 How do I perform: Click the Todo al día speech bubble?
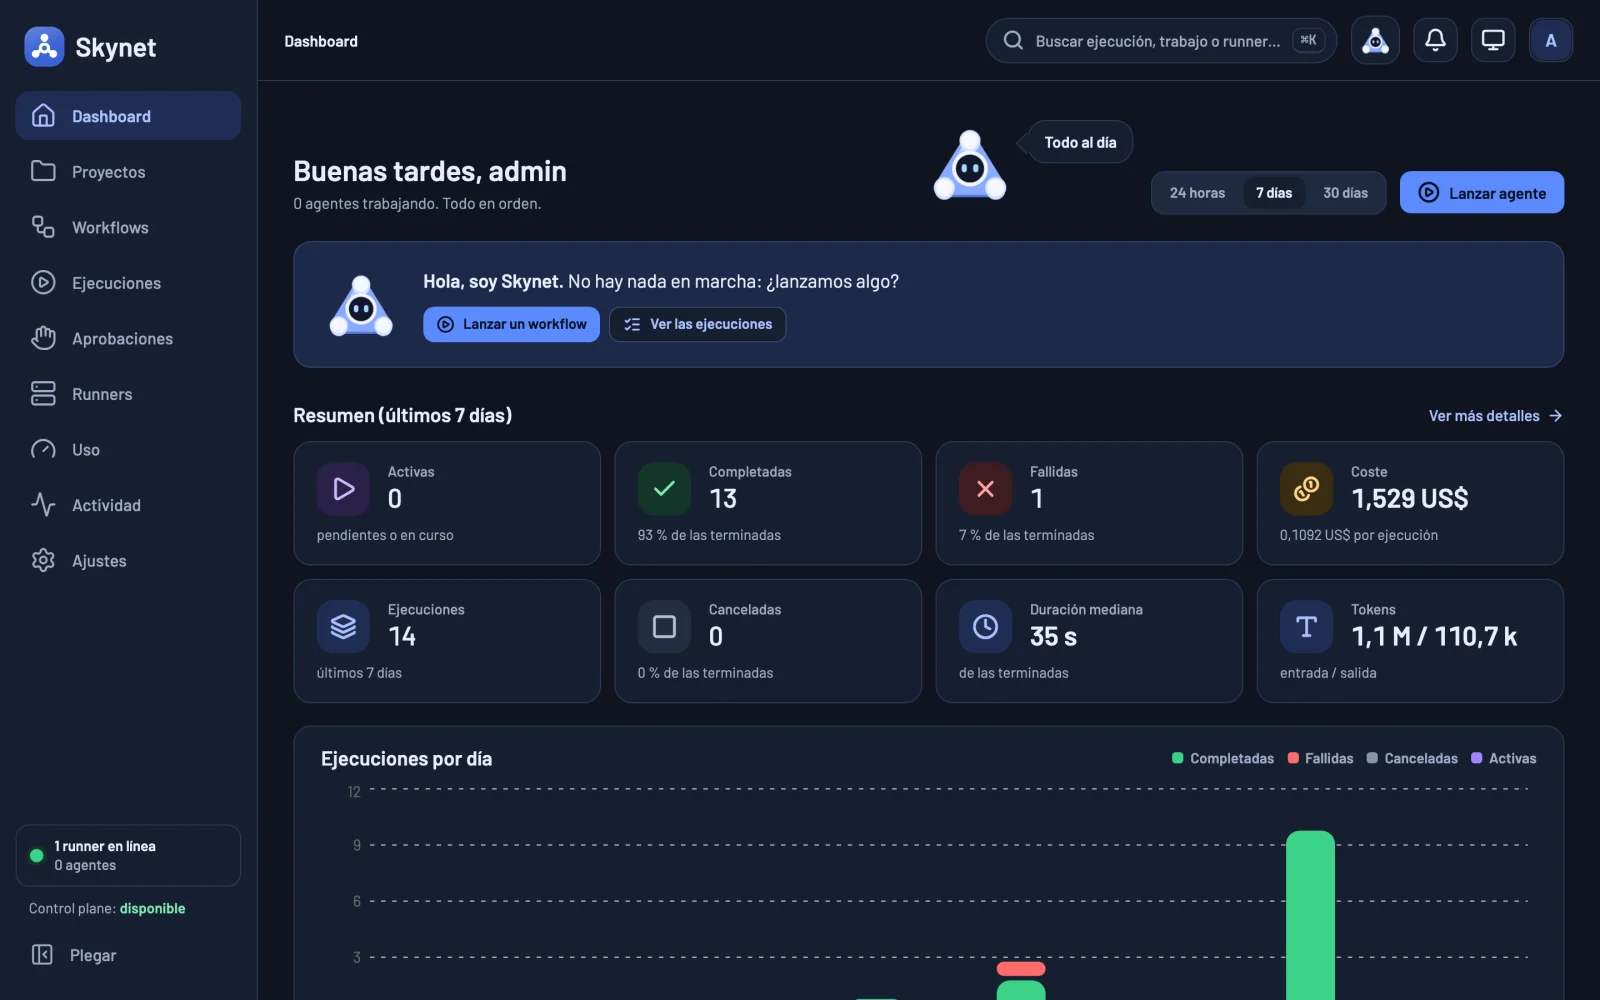click(1080, 142)
